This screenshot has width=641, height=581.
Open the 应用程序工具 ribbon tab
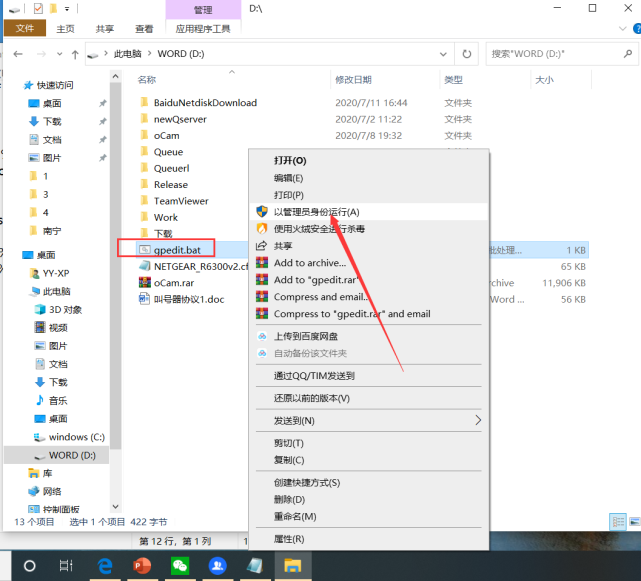[x=203, y=29]
